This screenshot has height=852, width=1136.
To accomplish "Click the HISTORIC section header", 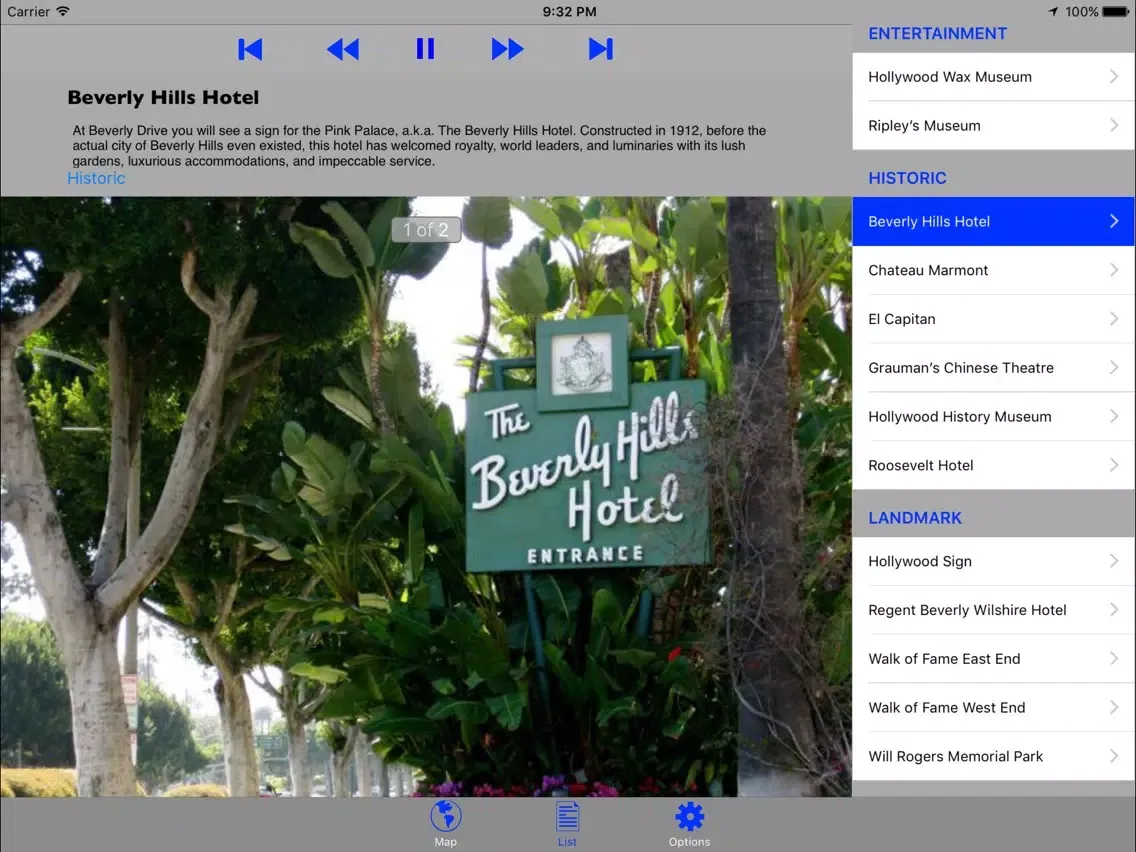I will [907, 178].
